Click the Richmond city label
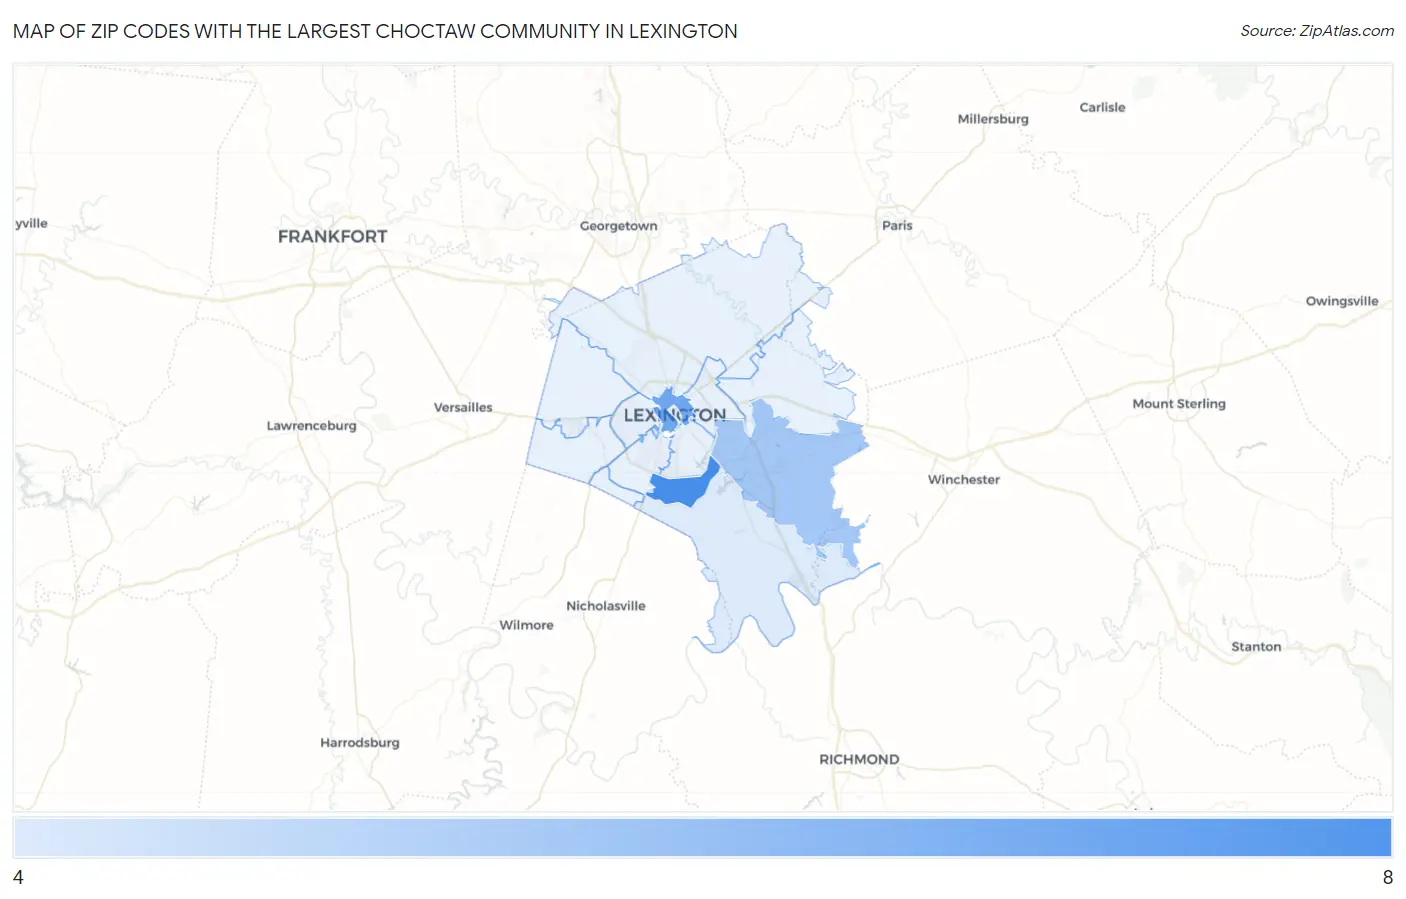 pyautogui.click(x=859, y=760)
